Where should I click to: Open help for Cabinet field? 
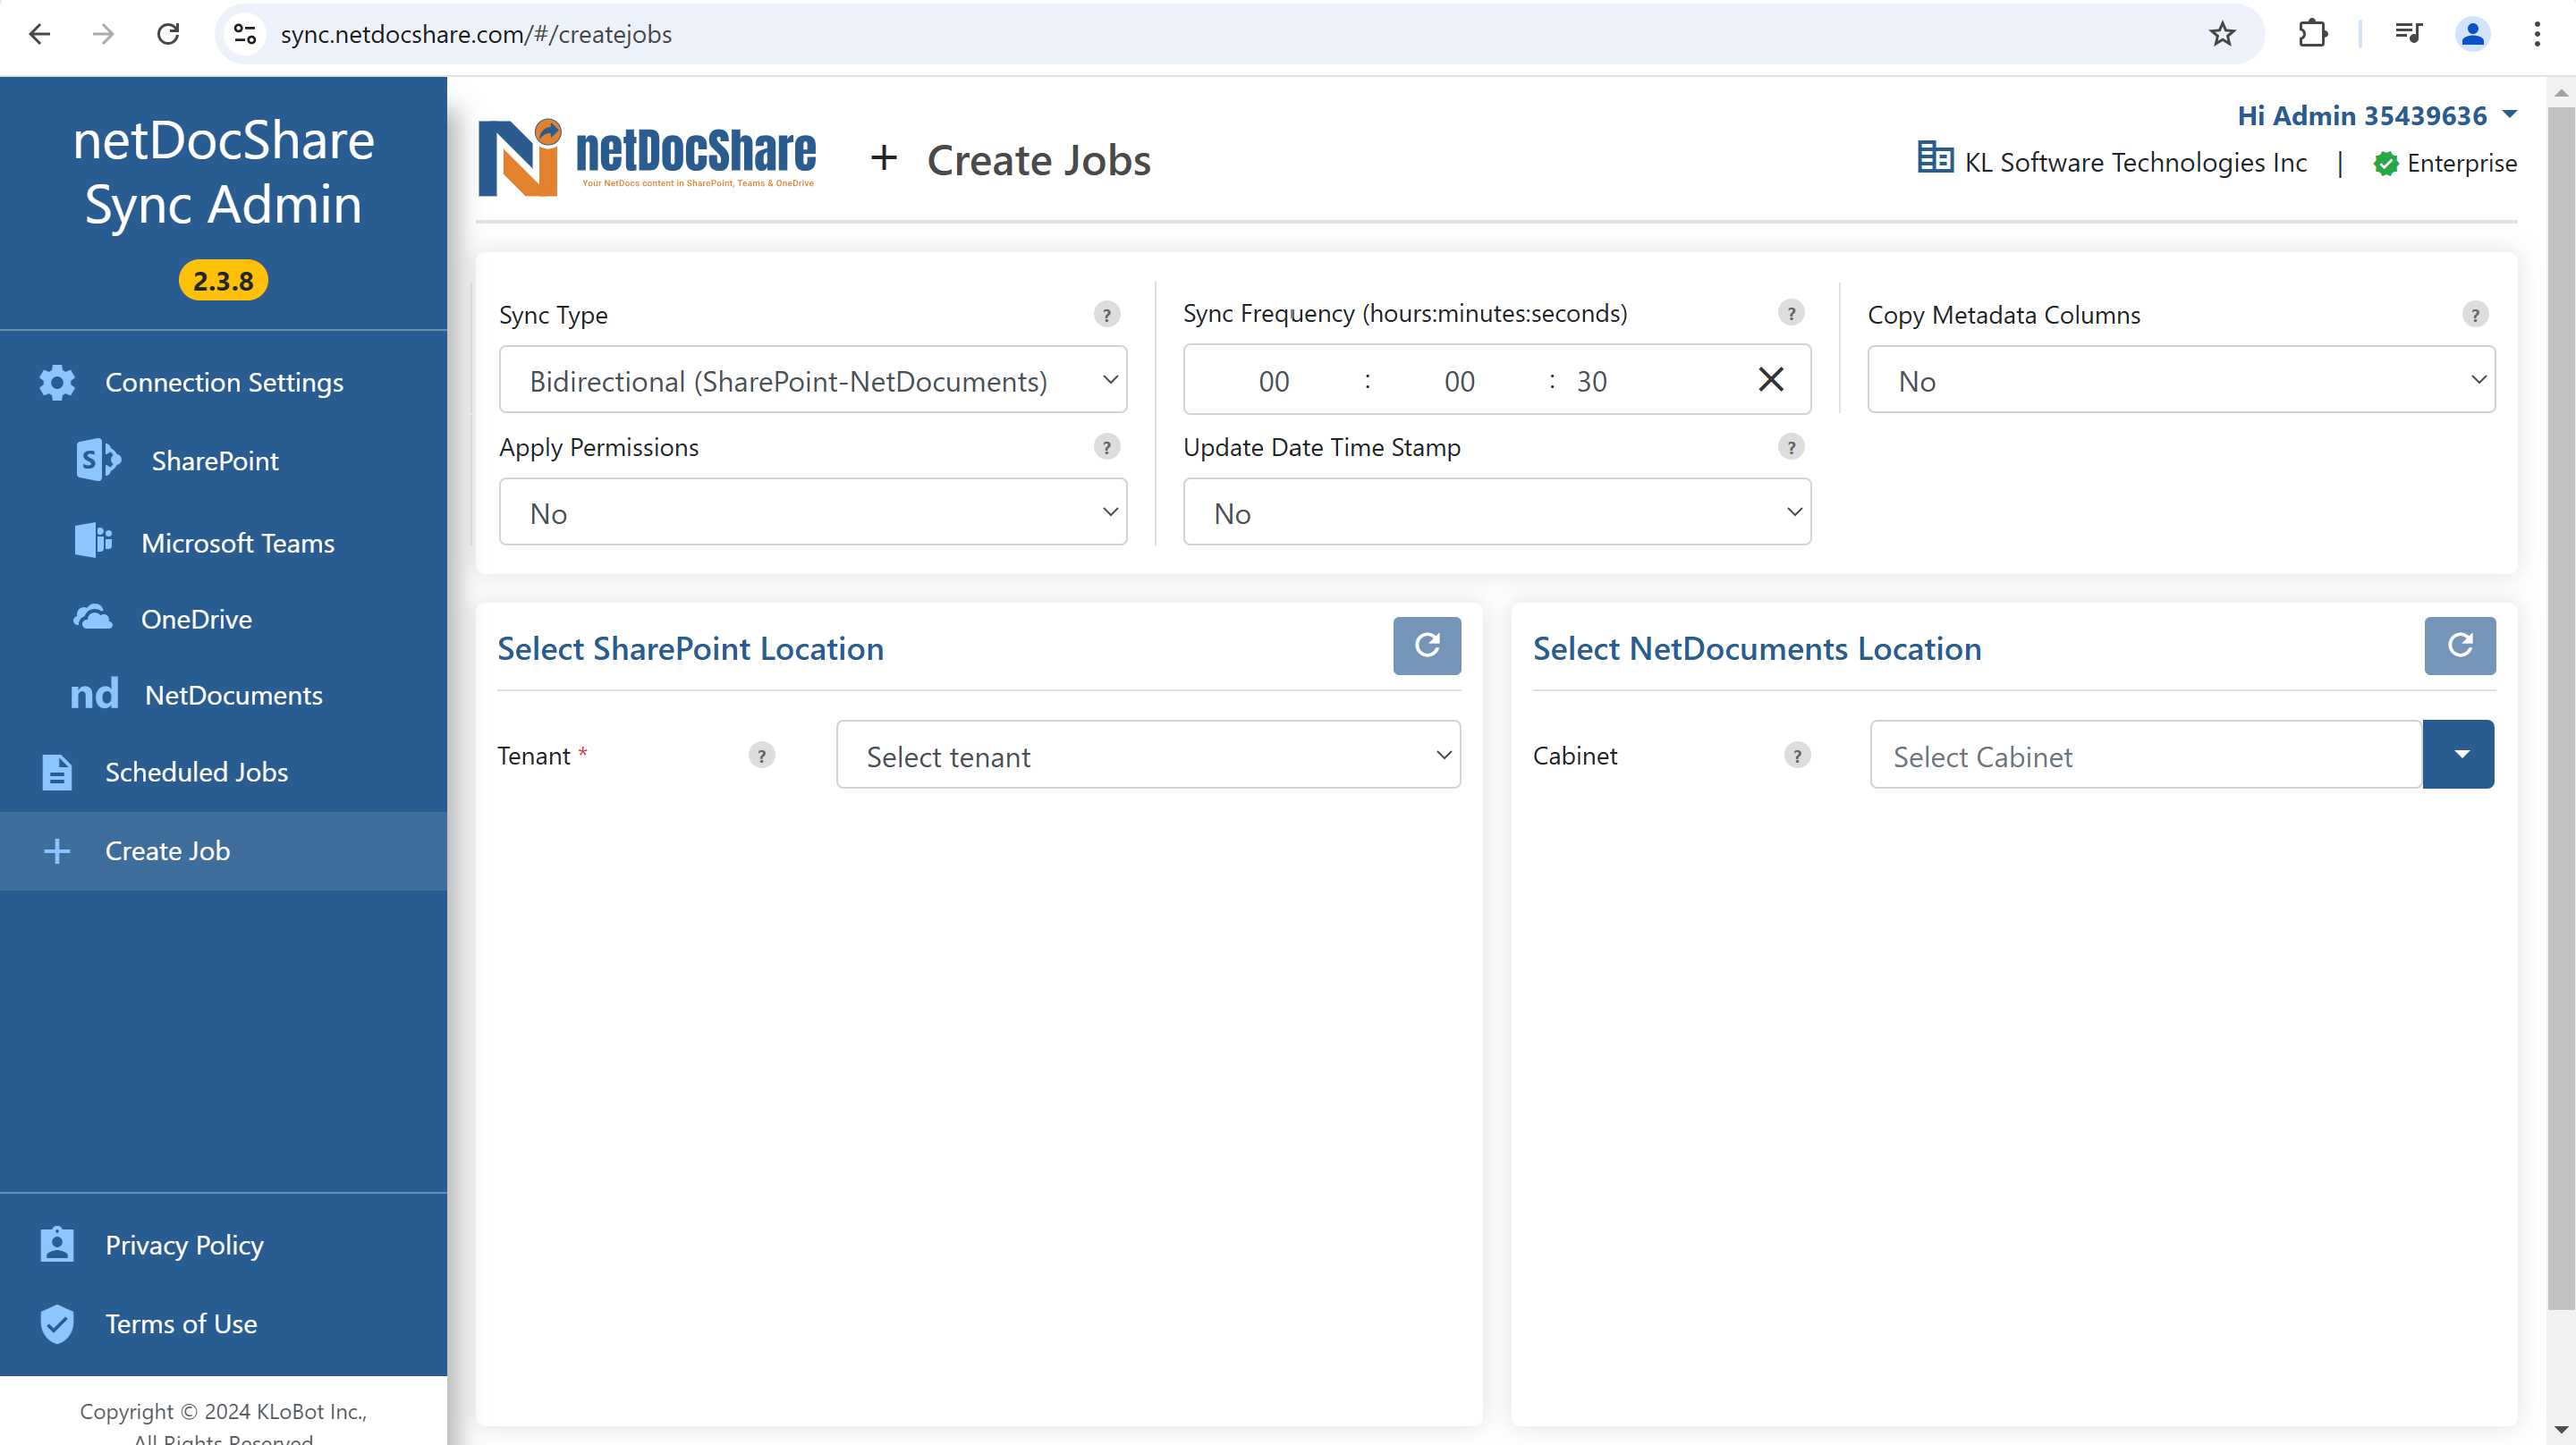(x=1797, y=756)
